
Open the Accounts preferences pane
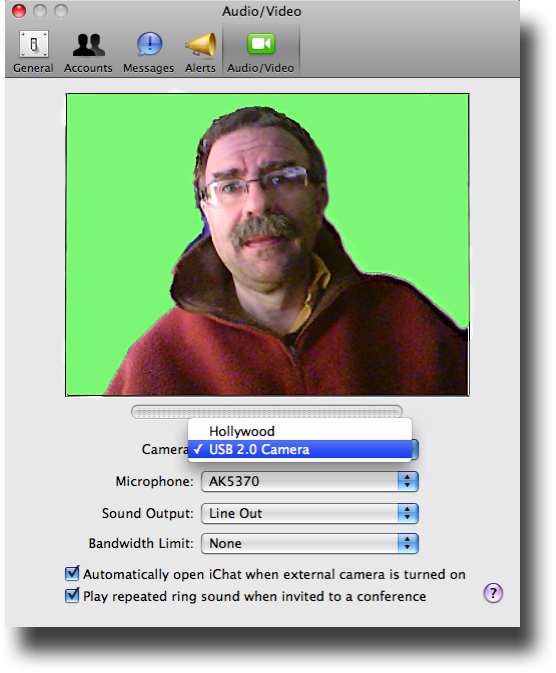88,52
